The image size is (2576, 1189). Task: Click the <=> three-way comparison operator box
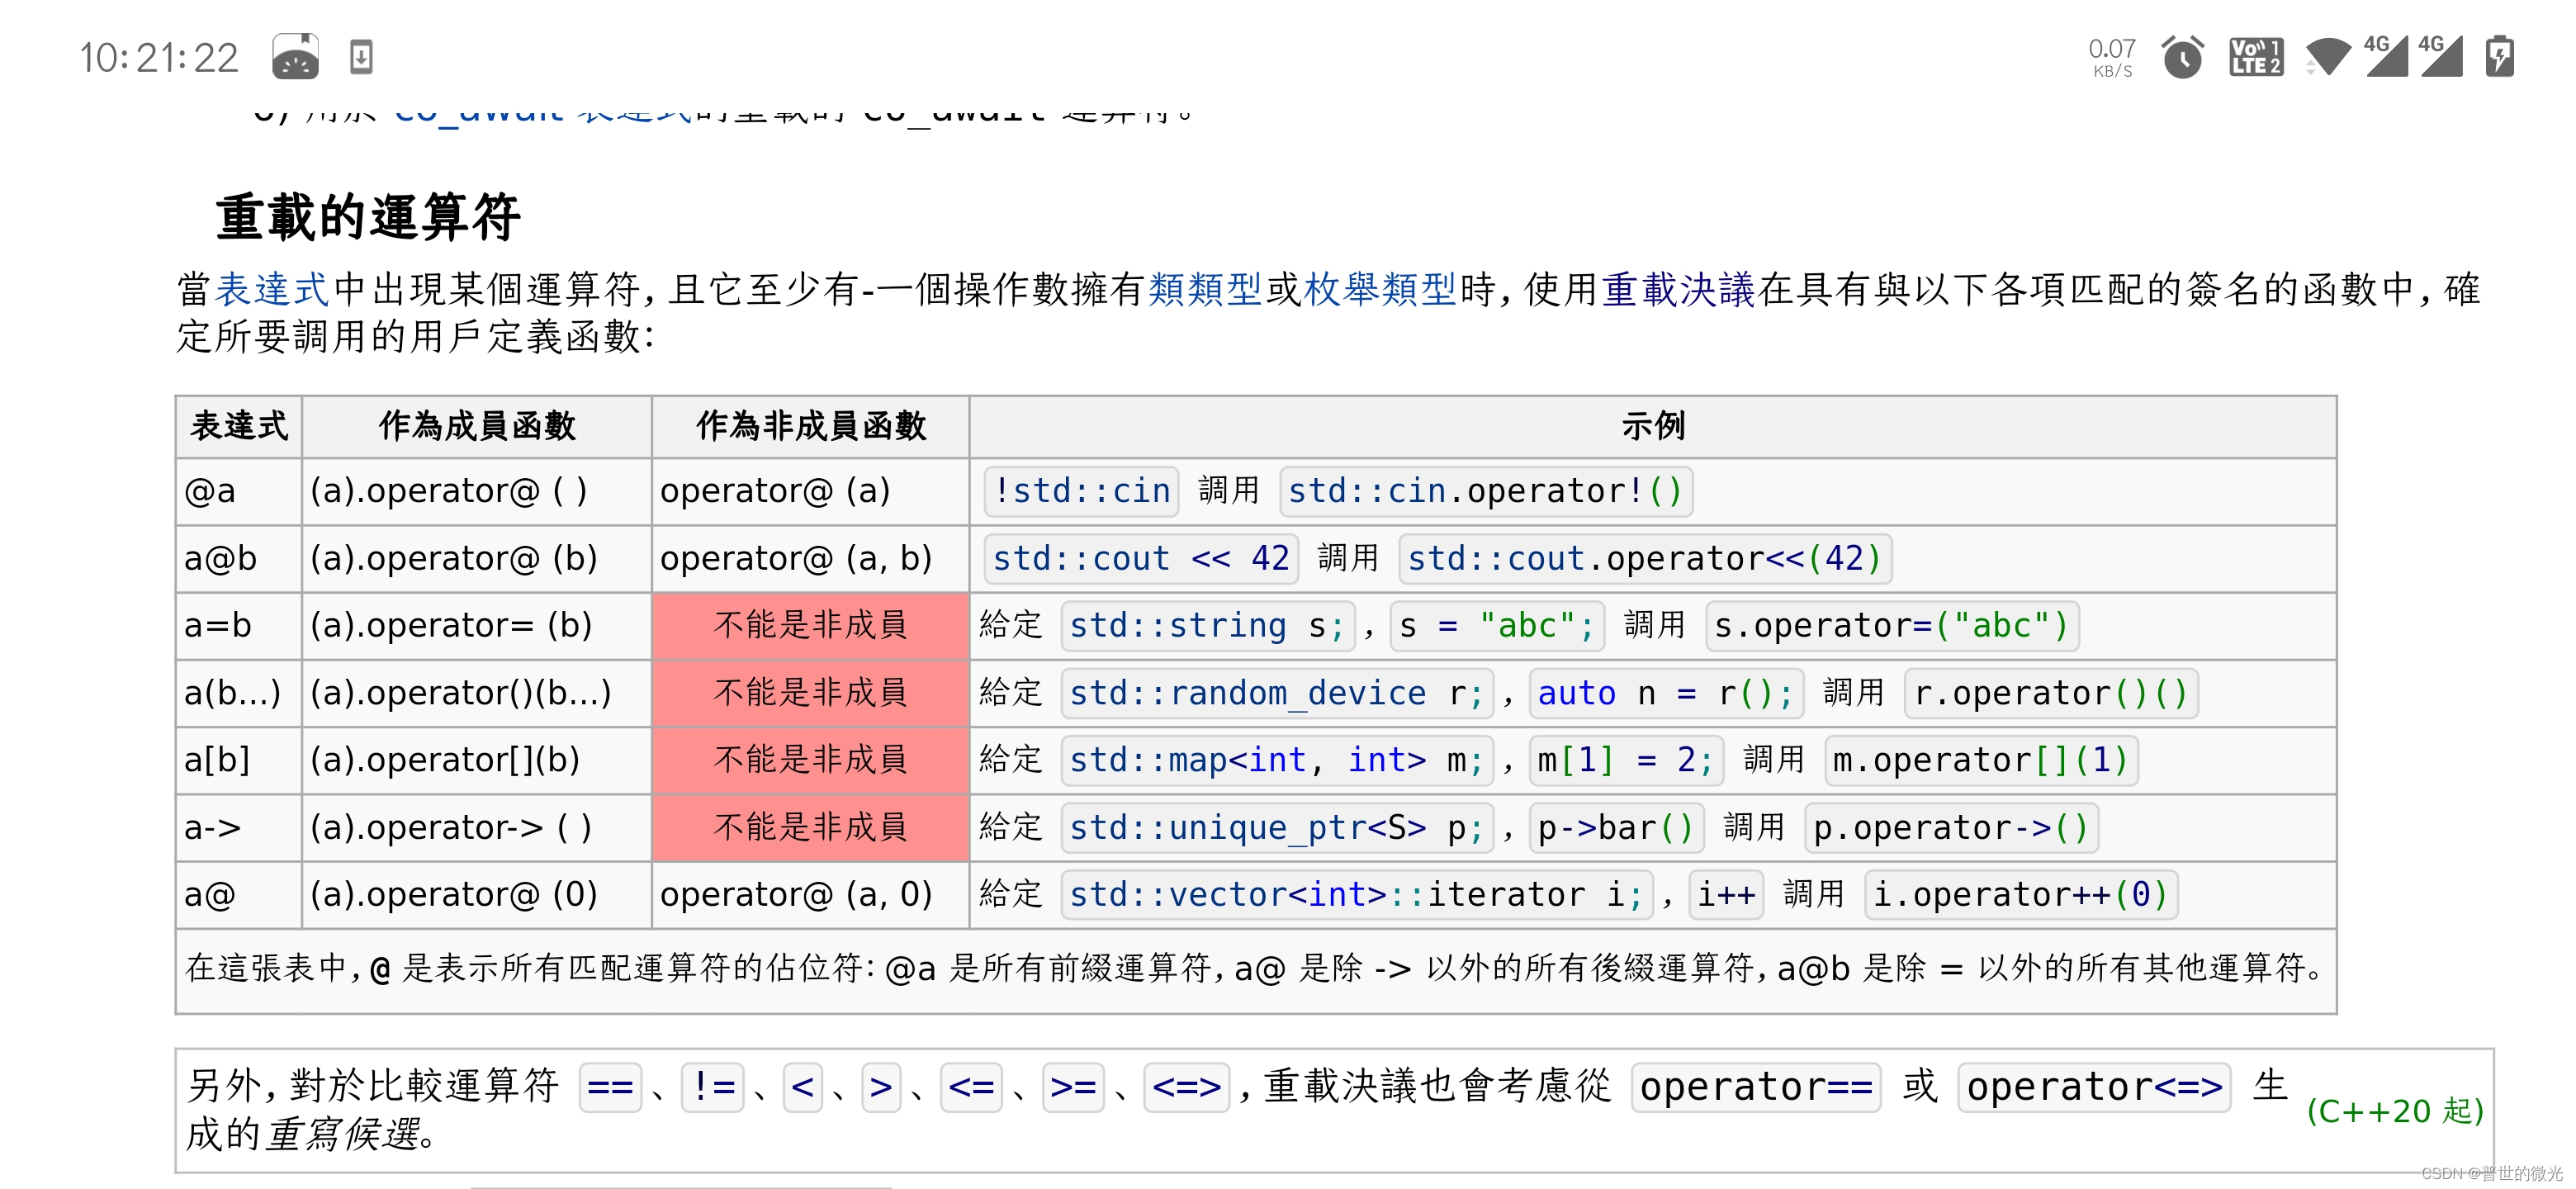[x=1186, y=1087]
